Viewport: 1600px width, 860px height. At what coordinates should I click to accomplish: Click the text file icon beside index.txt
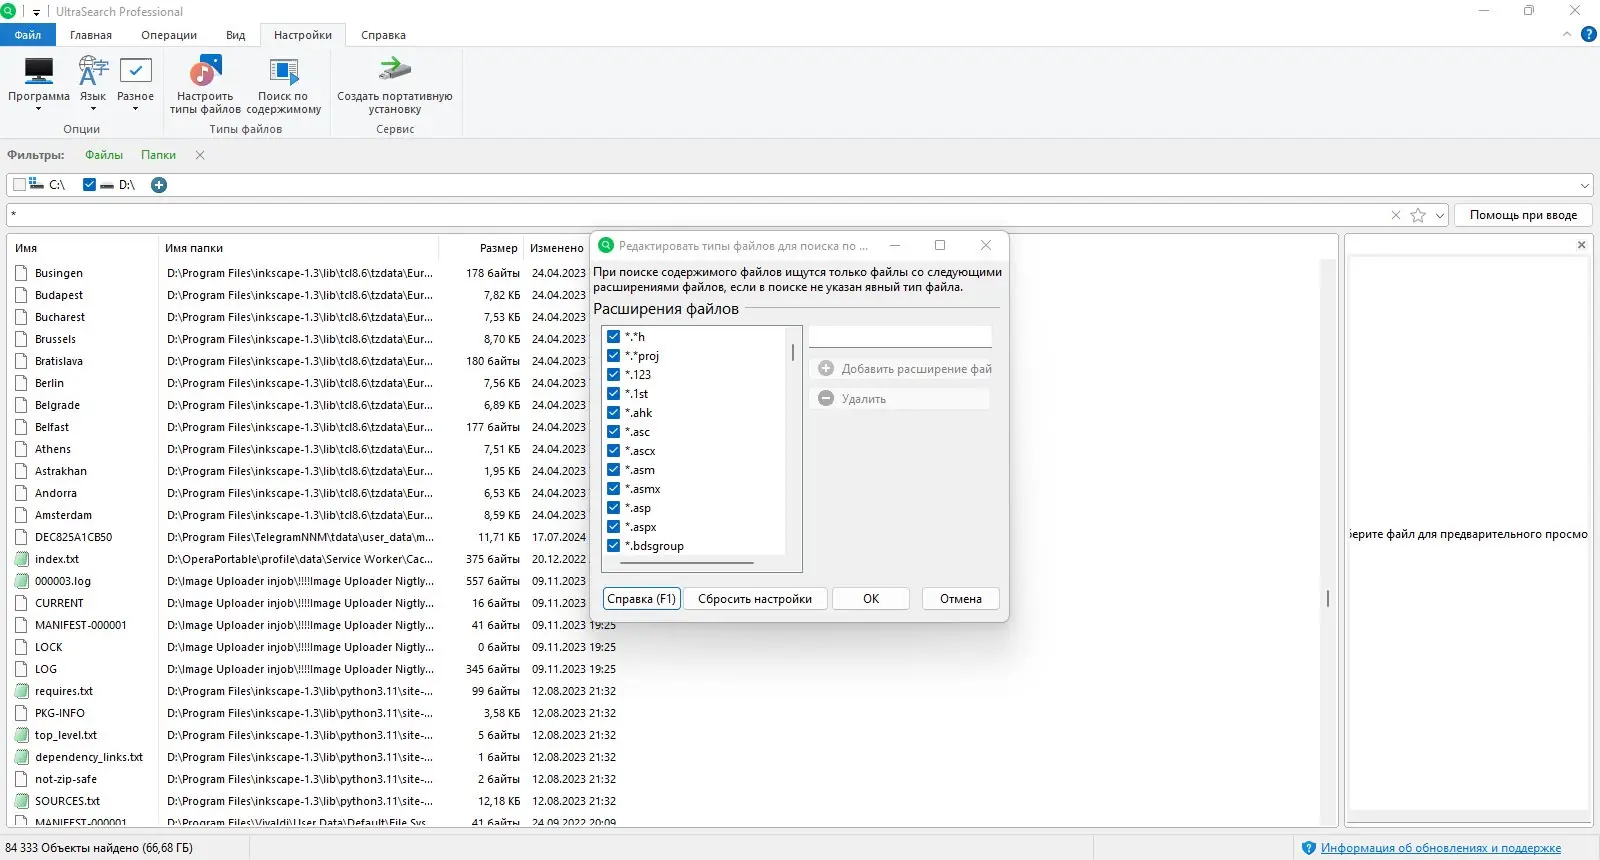(21, 559)
